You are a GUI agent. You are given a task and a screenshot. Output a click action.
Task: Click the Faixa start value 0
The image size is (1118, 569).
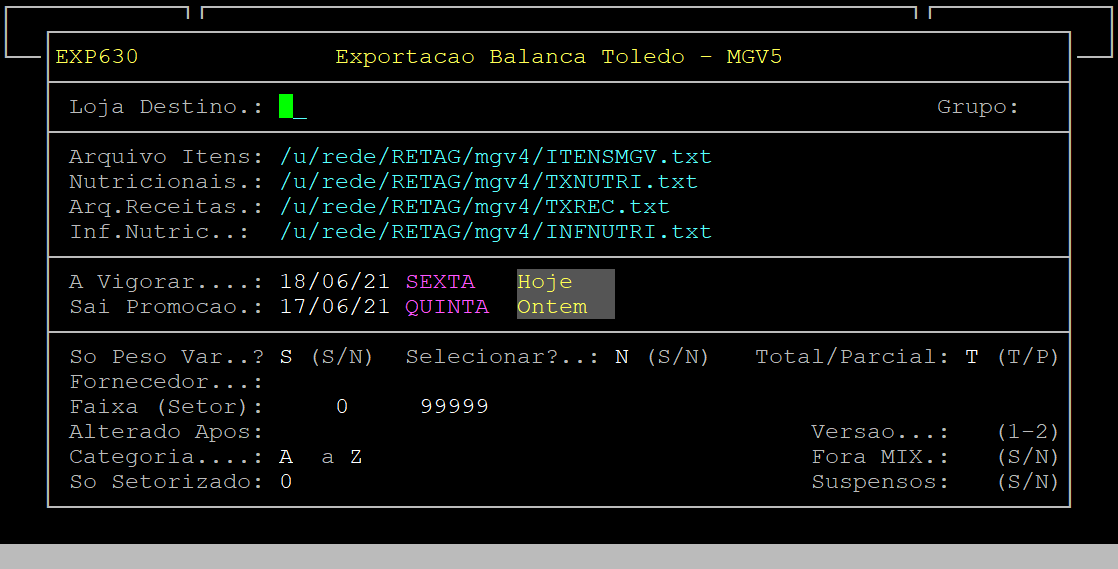click(342, 406)
